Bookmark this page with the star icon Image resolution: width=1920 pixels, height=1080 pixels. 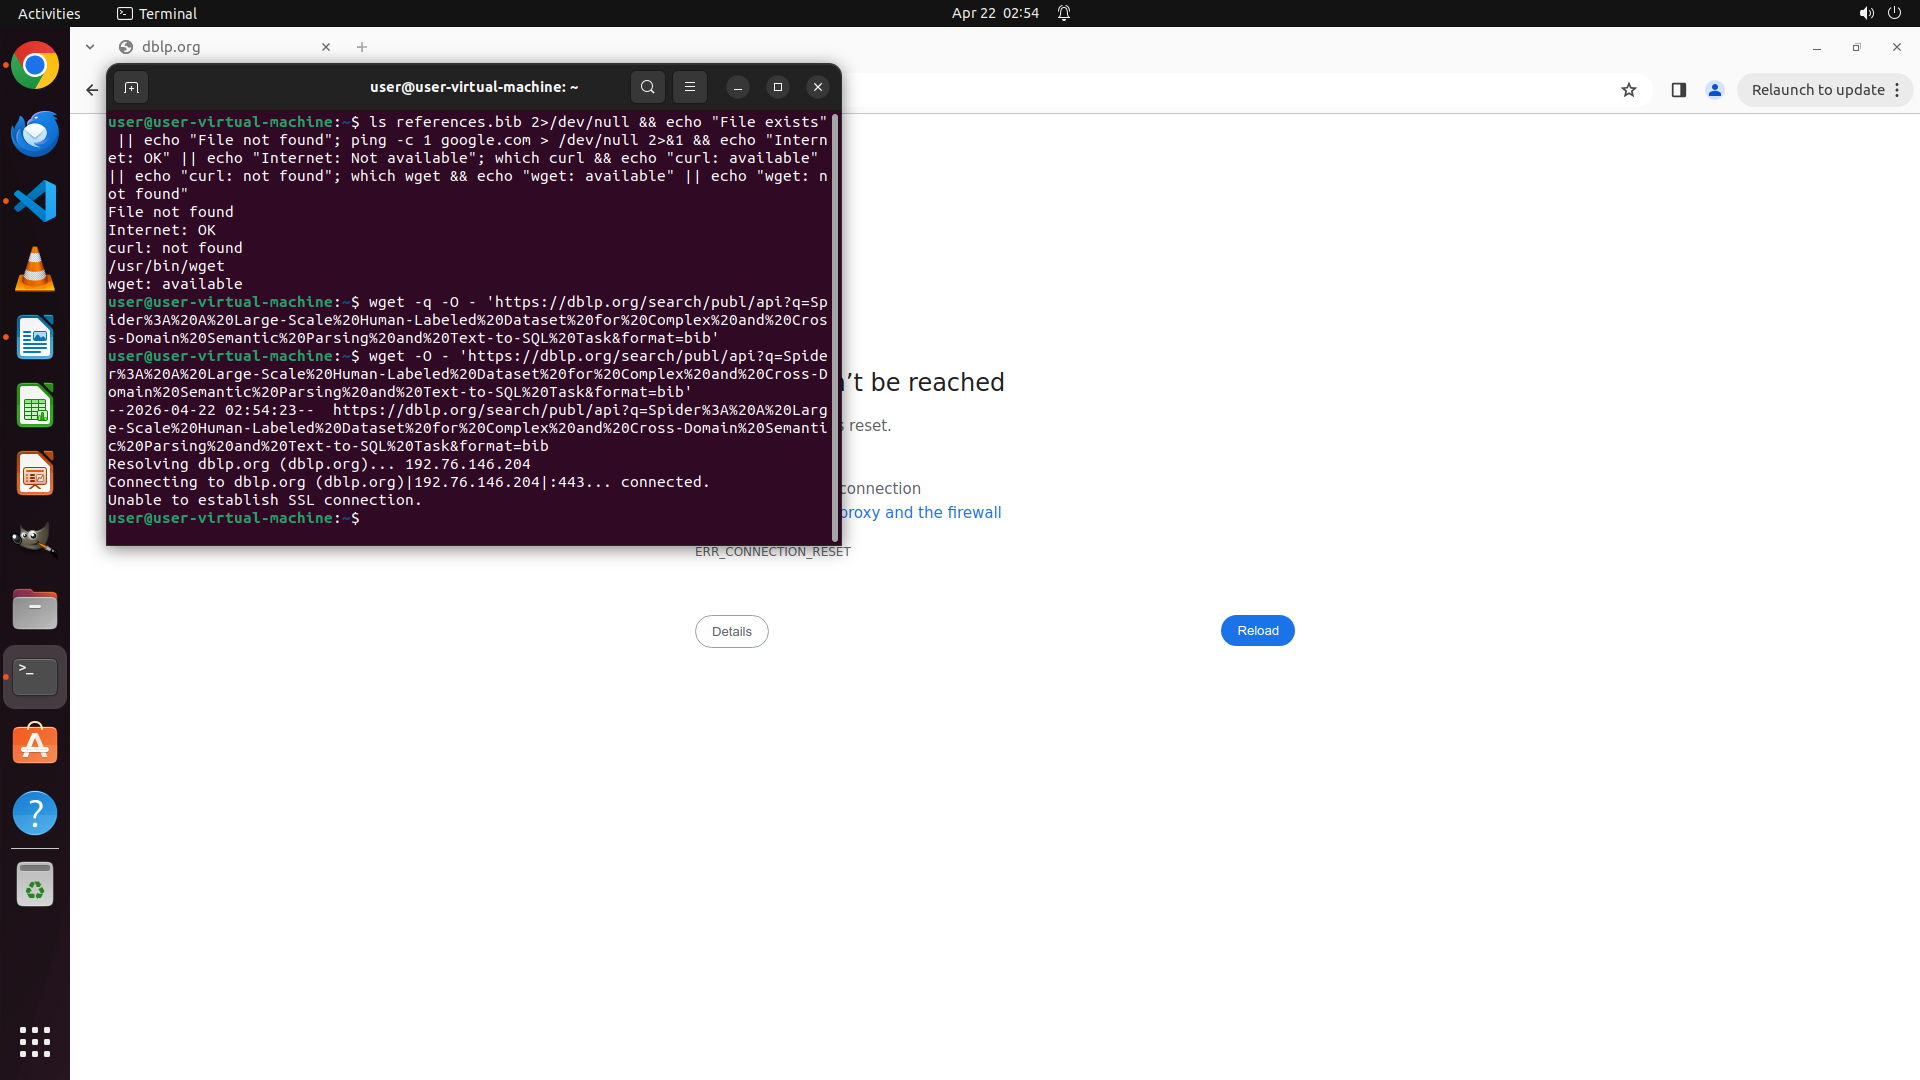[x=1629, y=90]
